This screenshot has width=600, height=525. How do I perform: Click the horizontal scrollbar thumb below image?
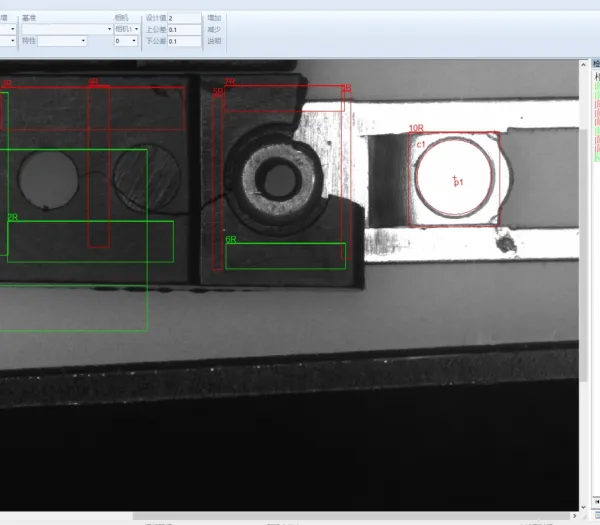pos(351,516)
